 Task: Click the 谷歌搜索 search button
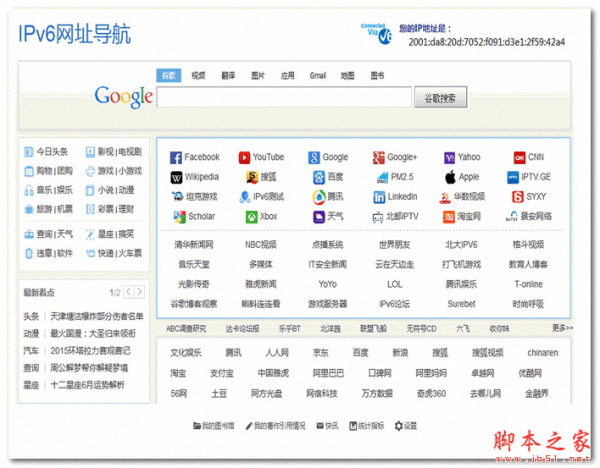pyautogui.click(x=440, y=97)
